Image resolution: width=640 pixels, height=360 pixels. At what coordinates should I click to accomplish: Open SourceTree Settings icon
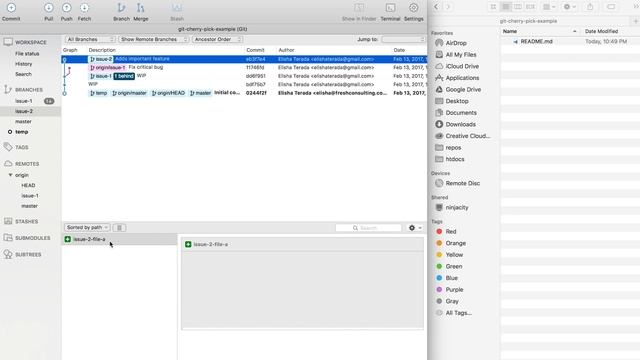(413, 8)
